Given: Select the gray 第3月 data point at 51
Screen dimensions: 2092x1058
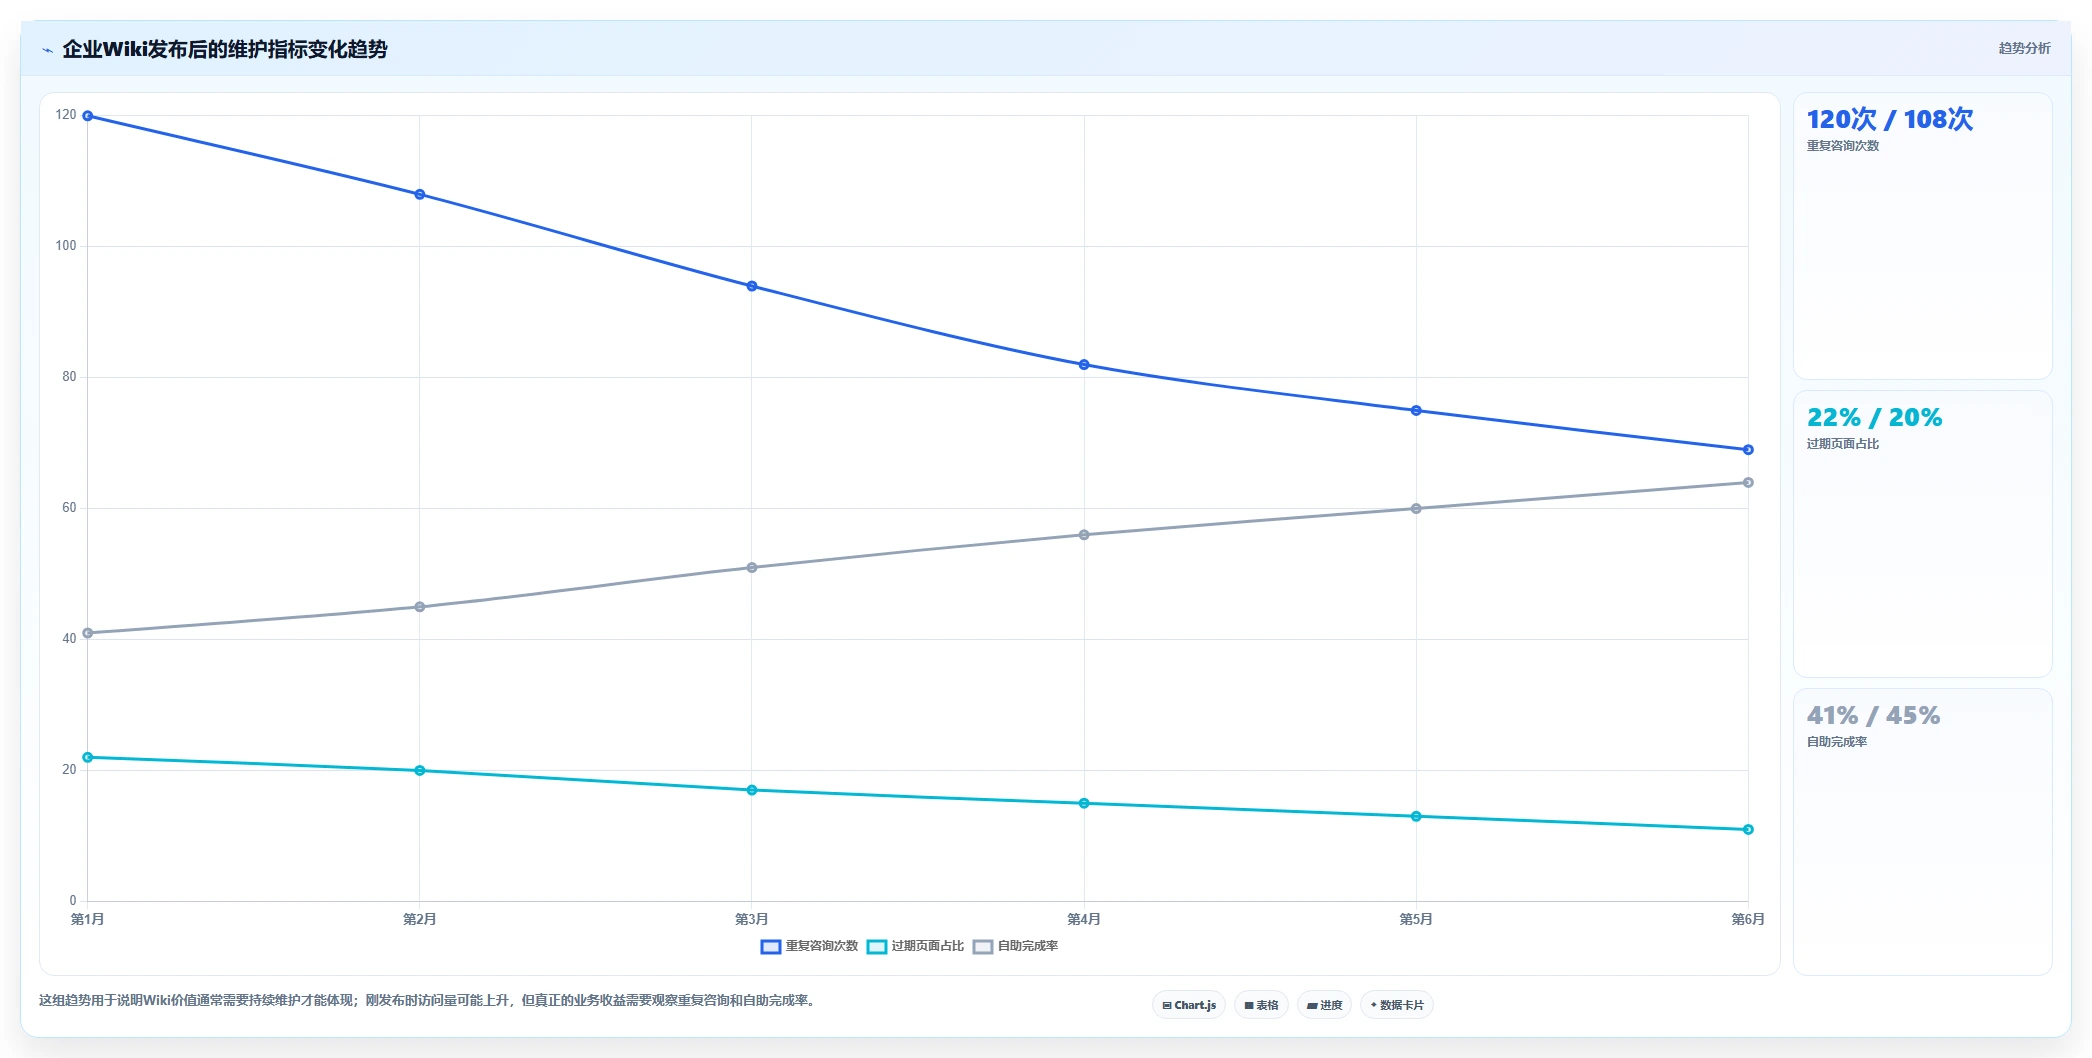Looking at the screenshot, I should click(752, 568).
